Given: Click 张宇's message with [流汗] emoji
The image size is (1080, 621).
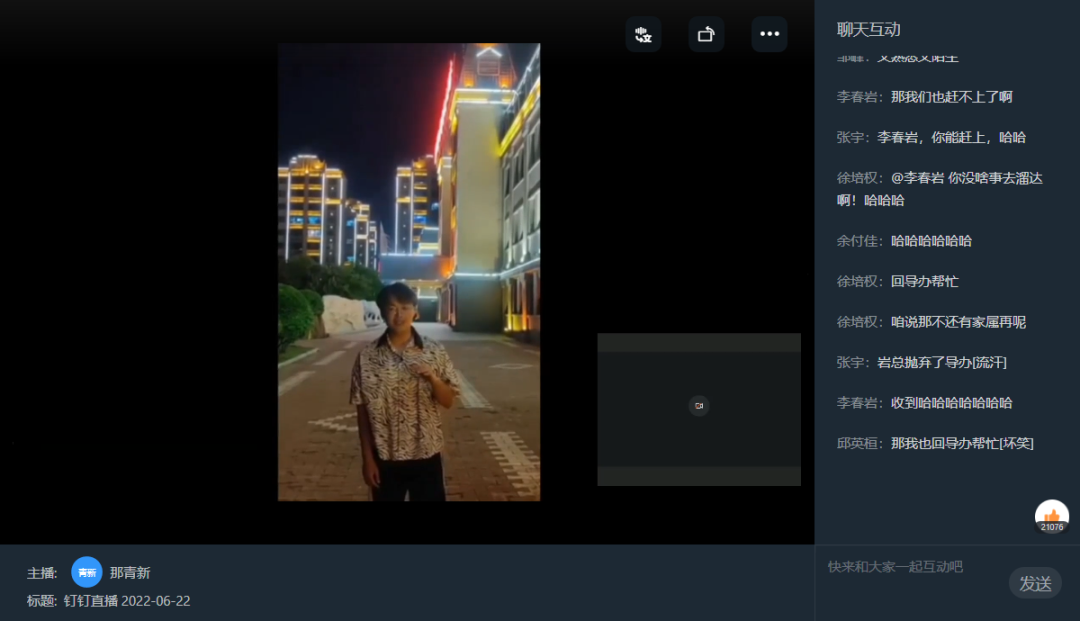Looking at the screenshot, I should click(942, 362).
